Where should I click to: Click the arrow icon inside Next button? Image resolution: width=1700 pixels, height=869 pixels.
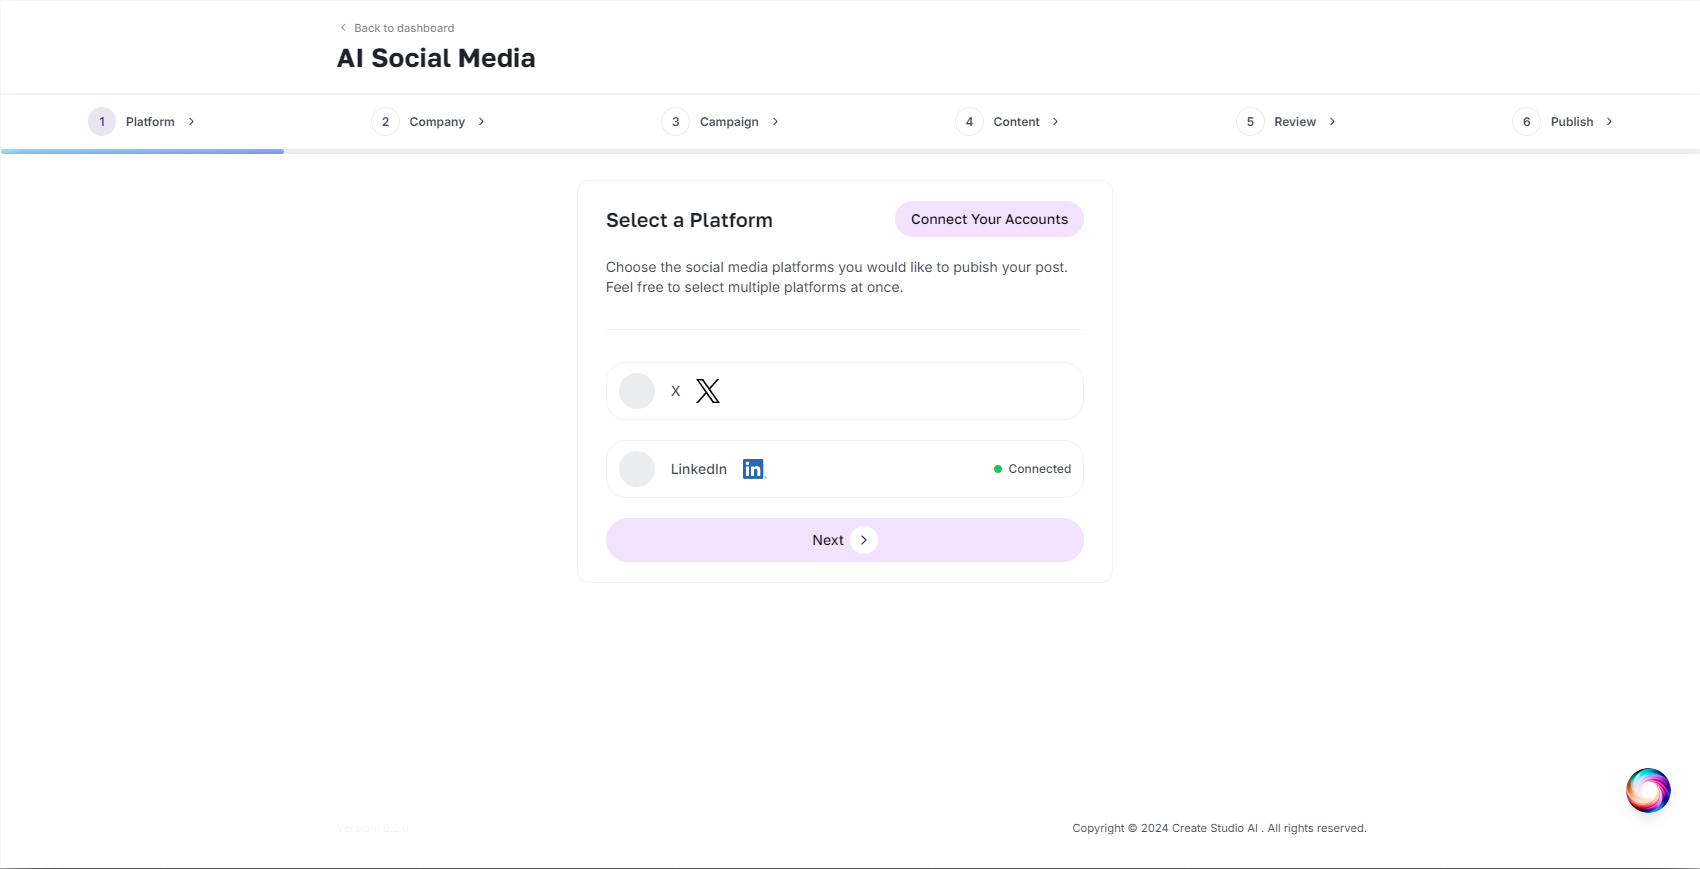[x=864, y=540]
